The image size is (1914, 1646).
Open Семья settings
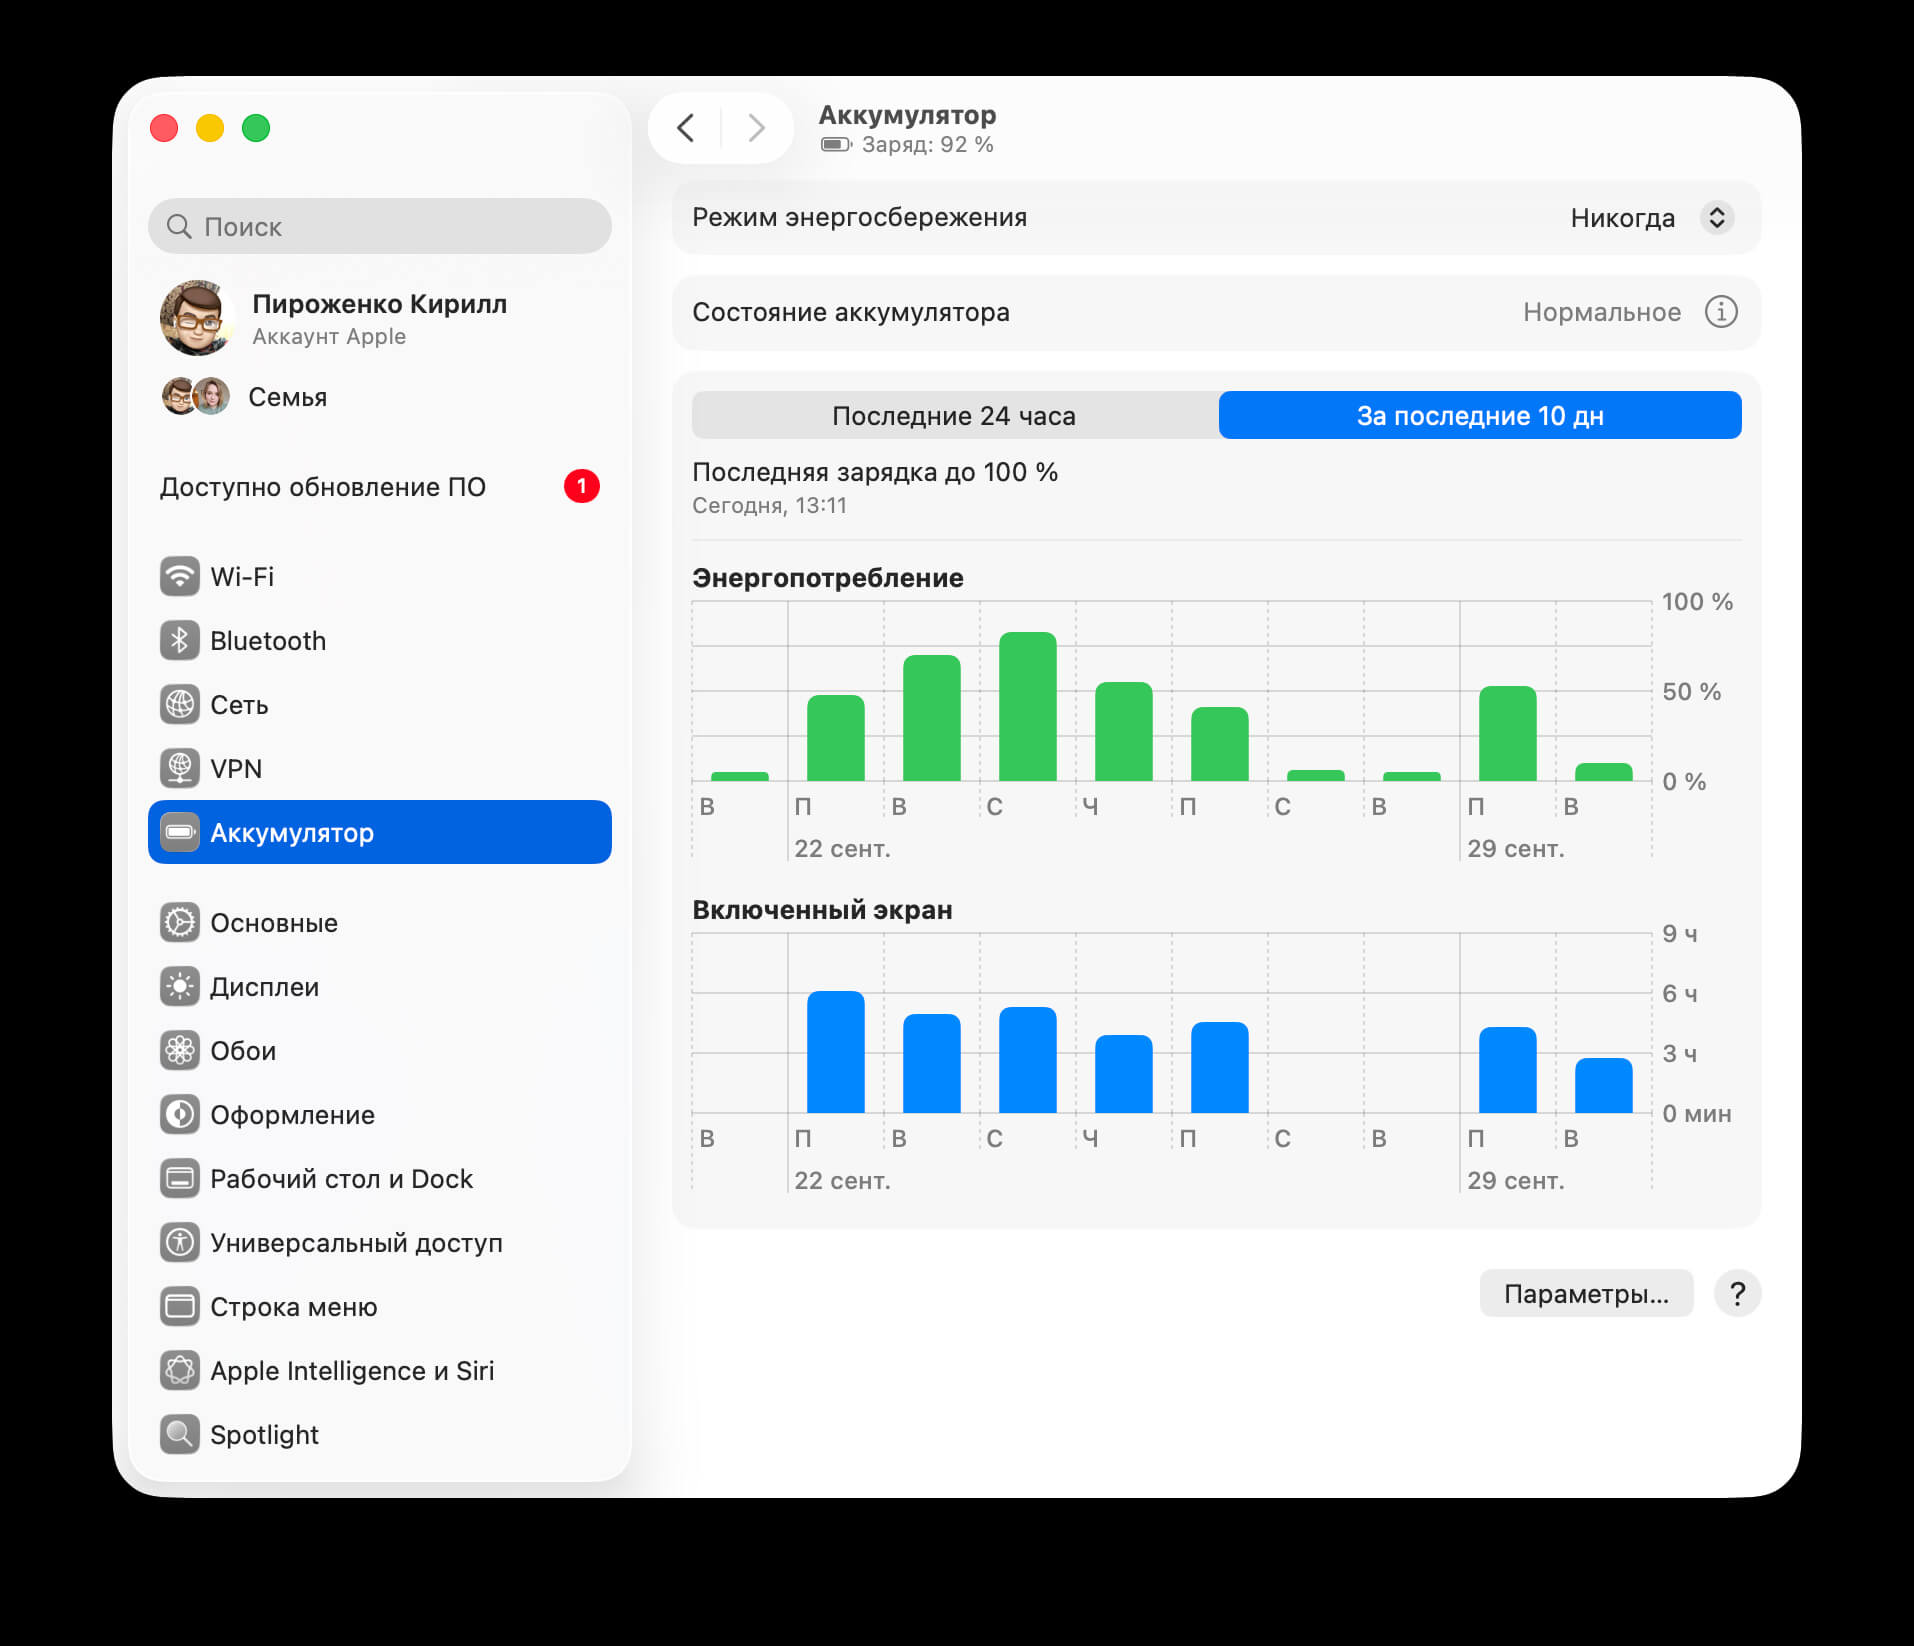pyautogui.click(x=380, y=397)
